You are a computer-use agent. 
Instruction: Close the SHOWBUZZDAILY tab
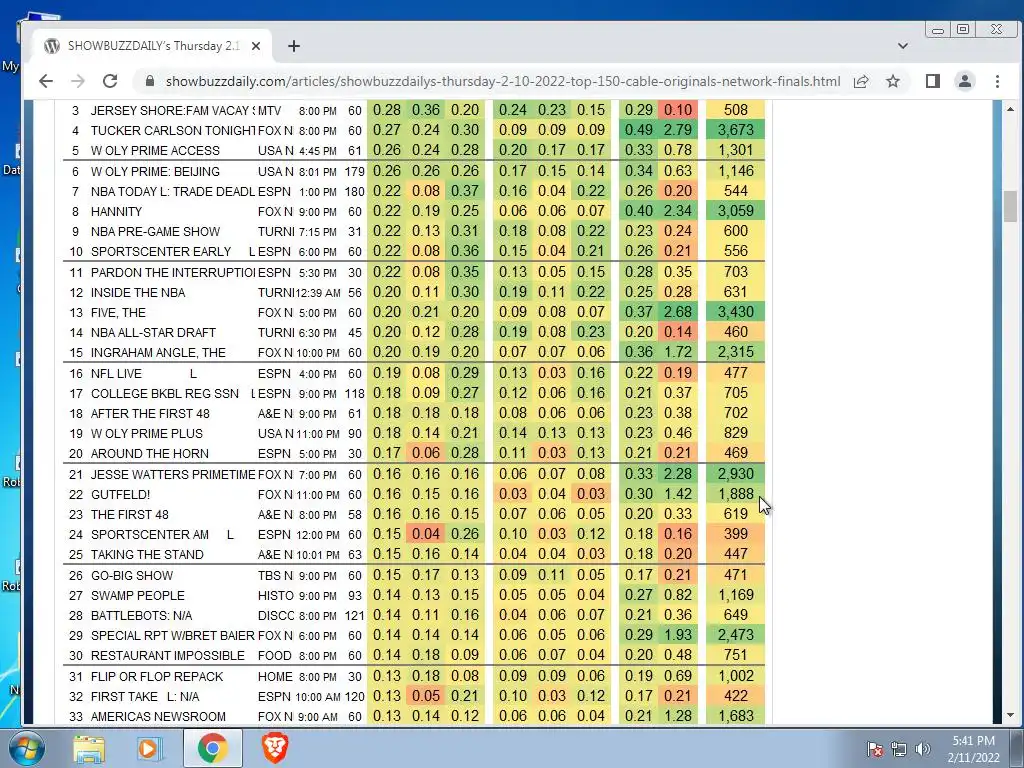(x=256, y=46)
